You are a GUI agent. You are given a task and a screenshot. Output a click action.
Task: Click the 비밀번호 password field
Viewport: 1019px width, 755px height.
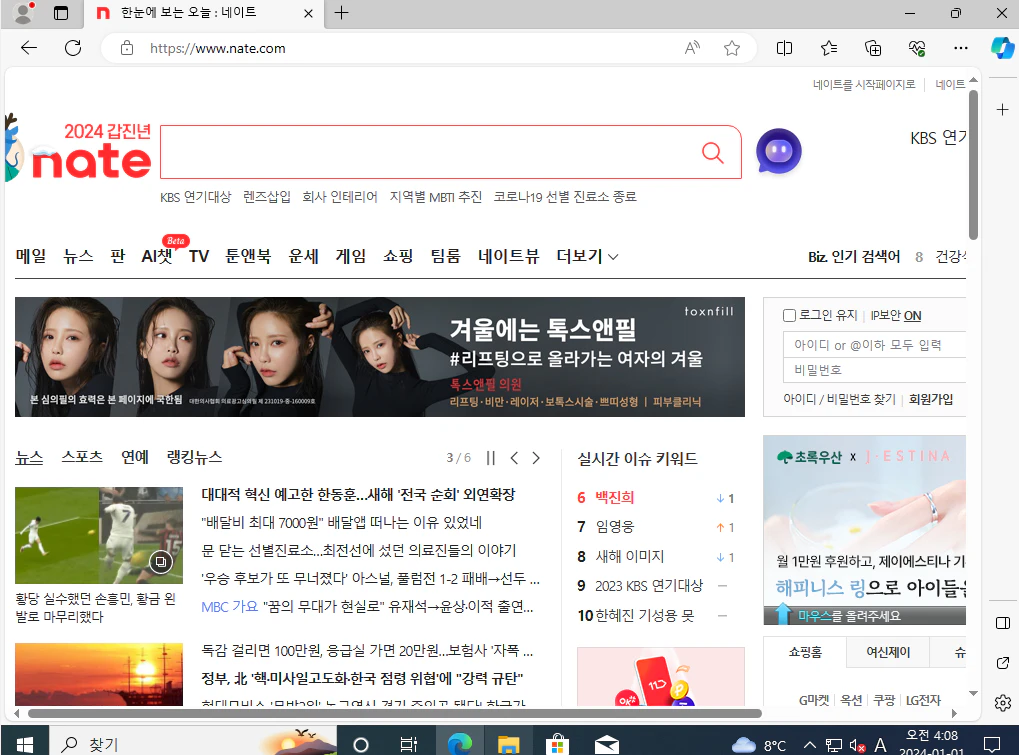coord(874,370)
